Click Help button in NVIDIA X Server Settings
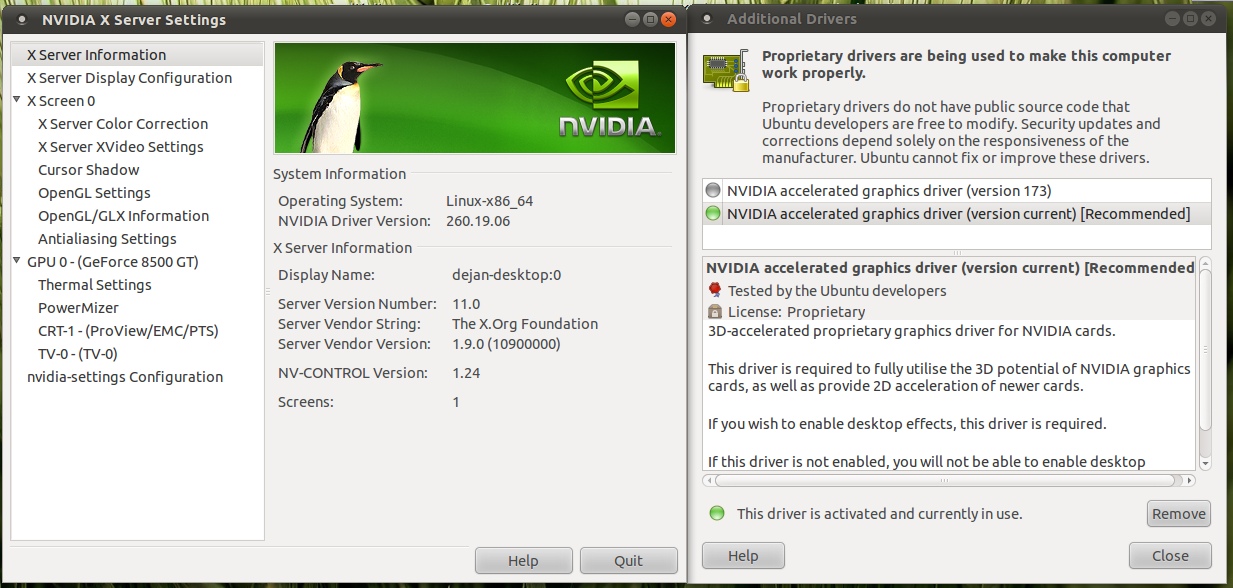 click(x=523, y=561)
